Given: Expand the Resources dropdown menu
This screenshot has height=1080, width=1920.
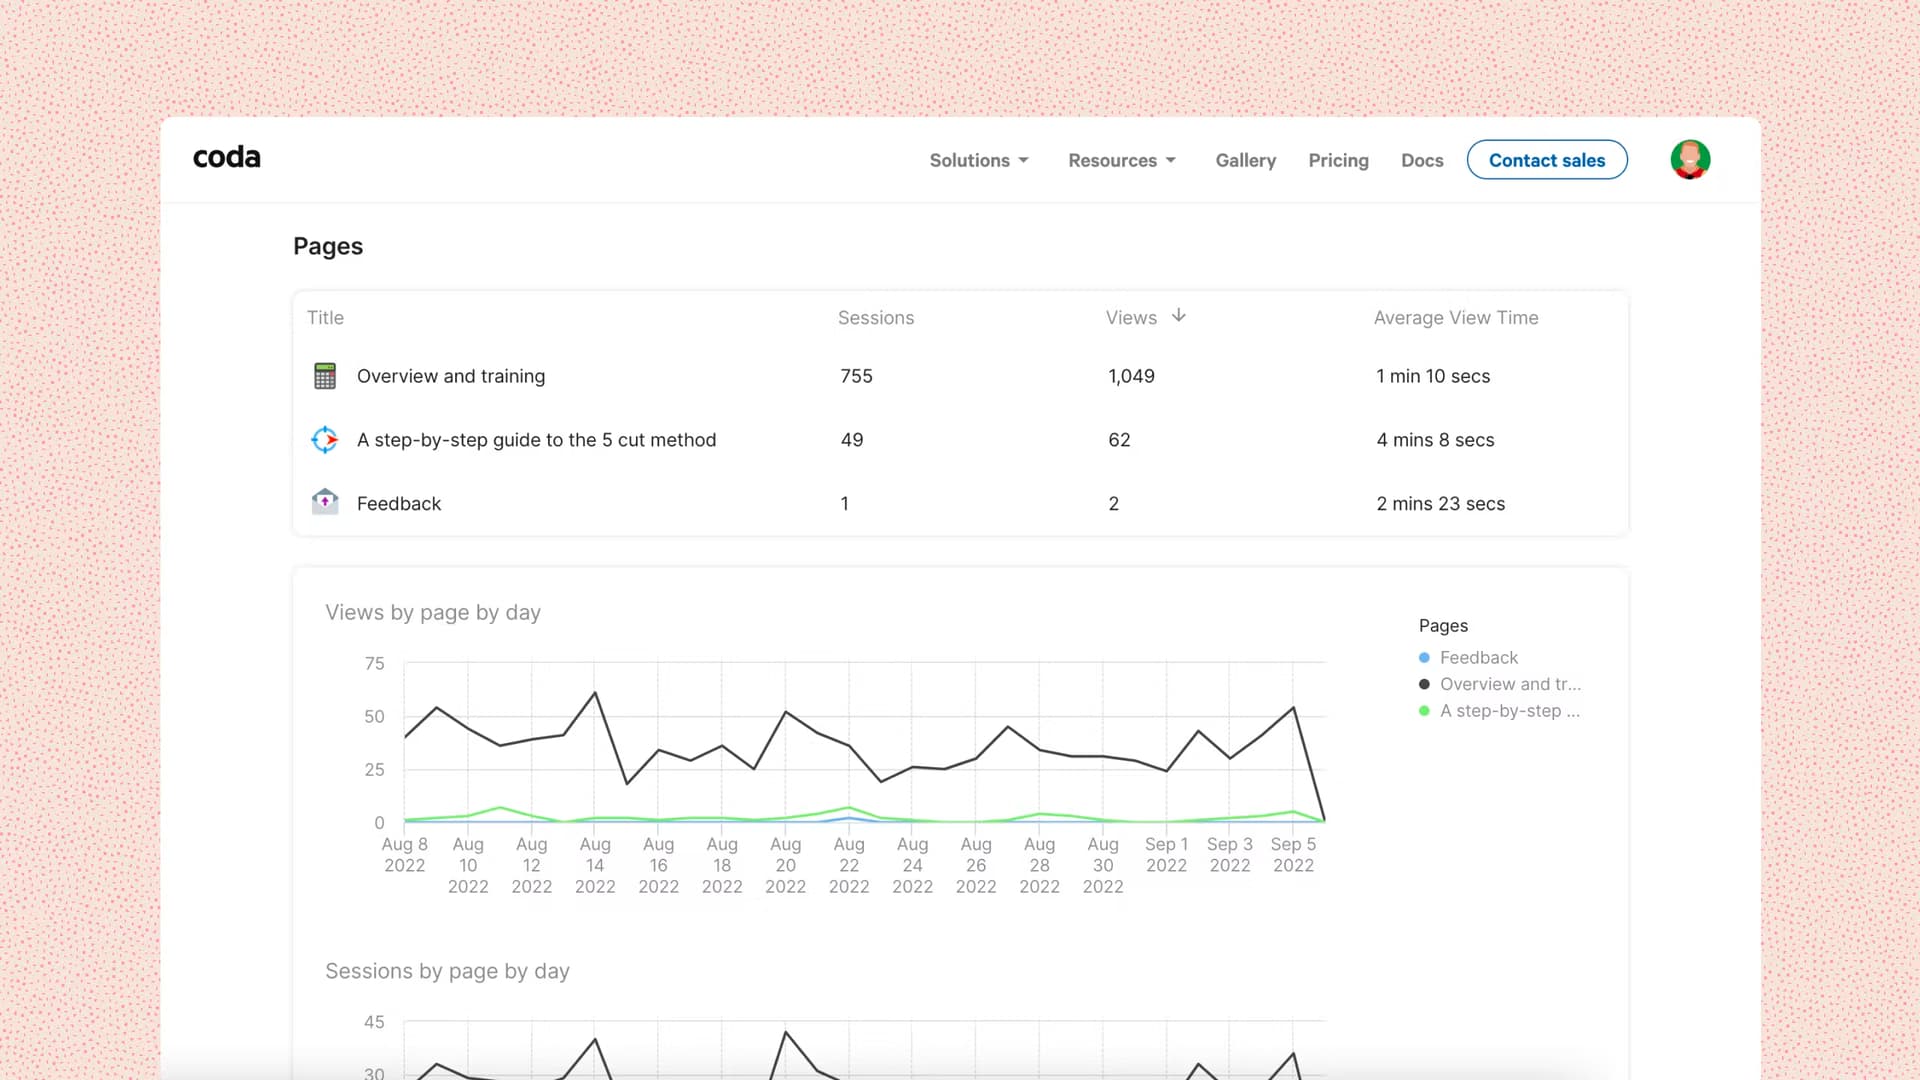Looking at the screenshot, I should [1122, 161].
